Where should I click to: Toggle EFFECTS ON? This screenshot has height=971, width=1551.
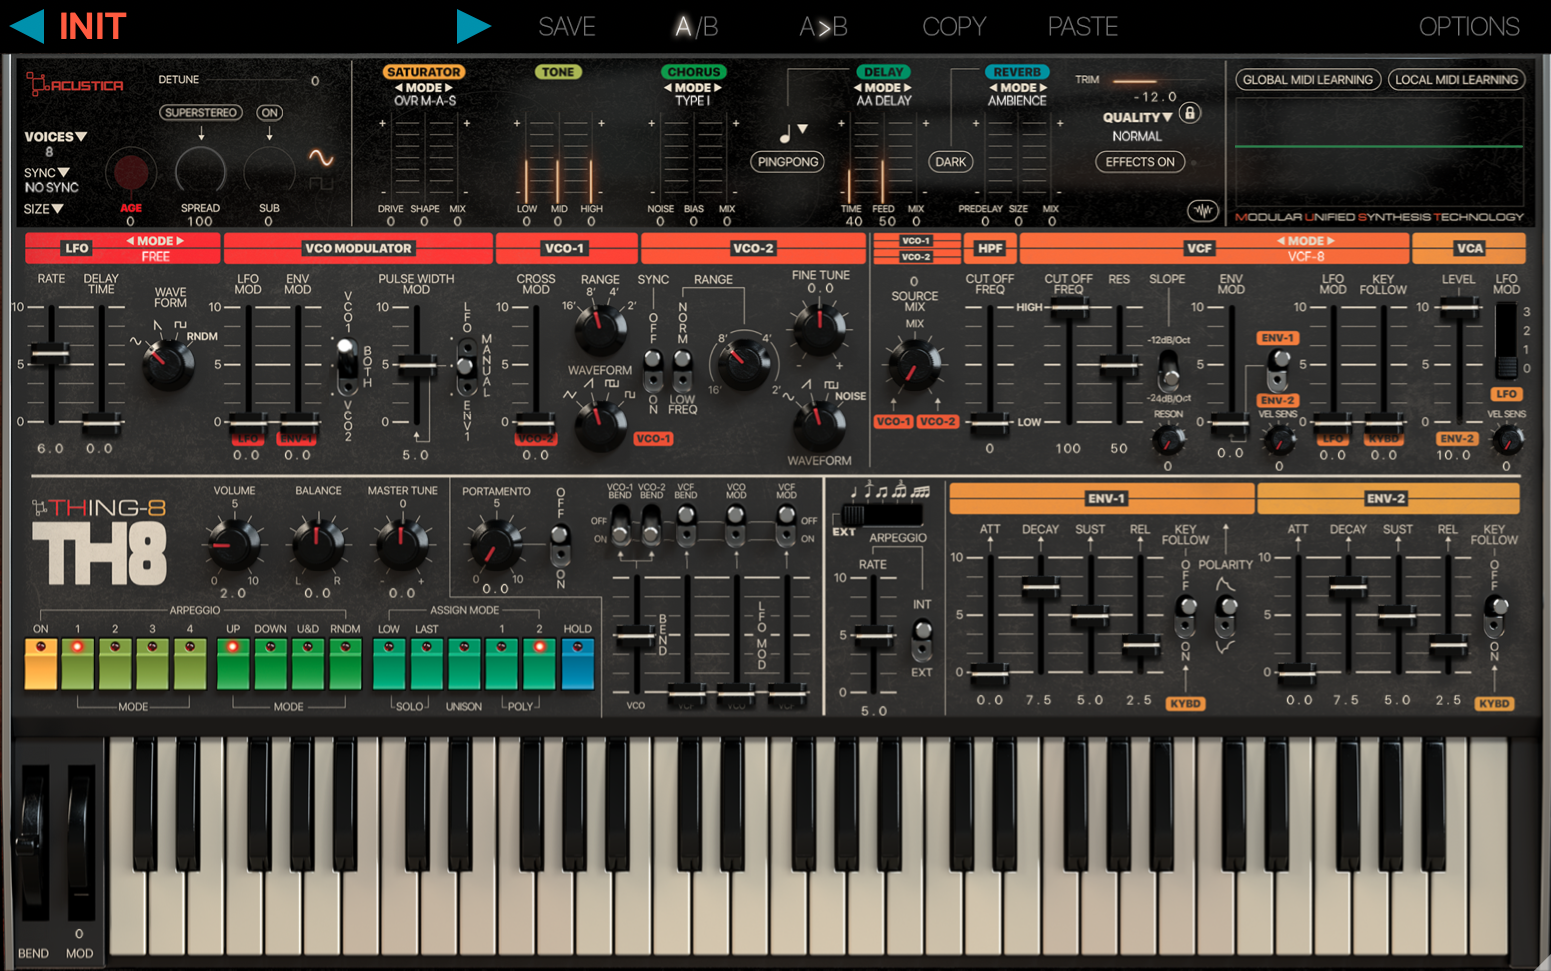coord(1140,162)
